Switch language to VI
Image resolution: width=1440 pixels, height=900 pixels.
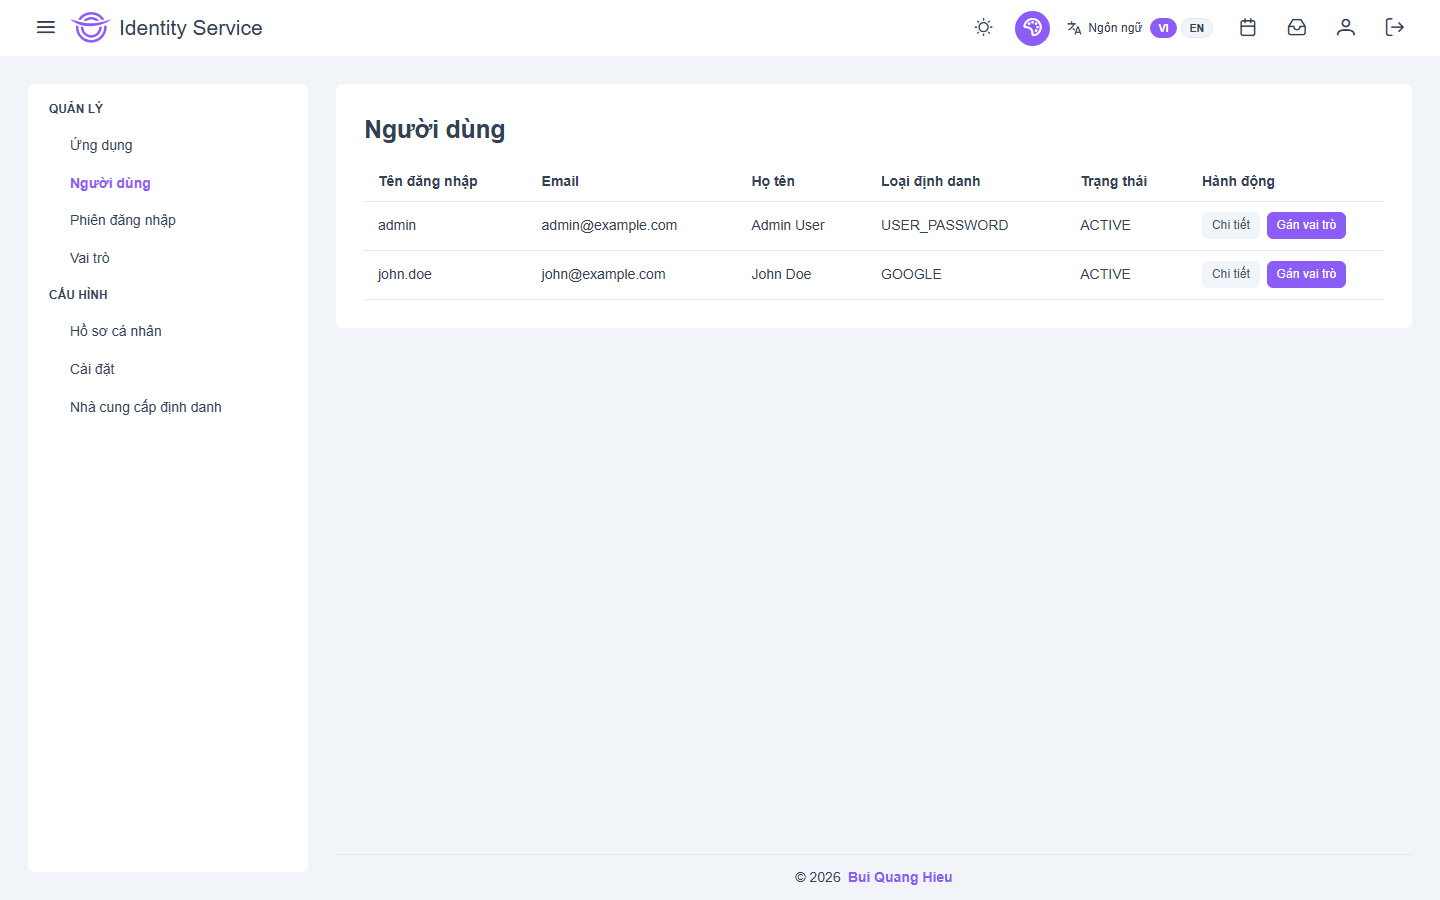pos(1163,28)
